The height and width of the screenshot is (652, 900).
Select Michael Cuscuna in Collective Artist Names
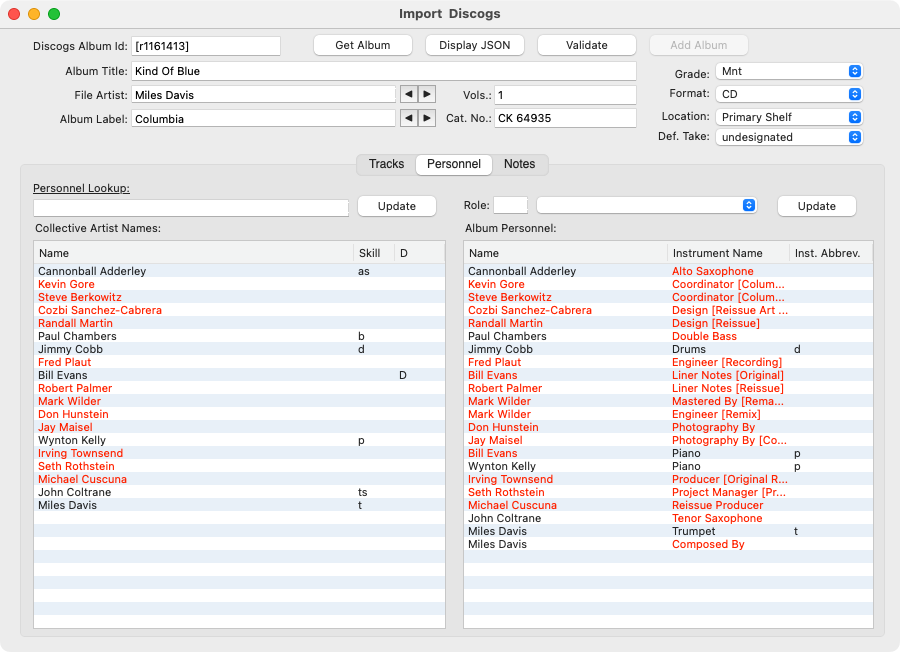click(239, 479)
